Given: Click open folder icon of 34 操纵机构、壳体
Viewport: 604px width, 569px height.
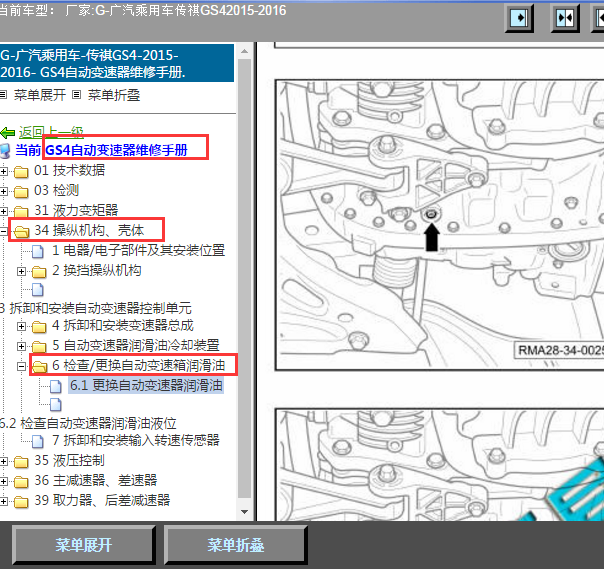Looking at the screenshot, I should click(22, 232).
